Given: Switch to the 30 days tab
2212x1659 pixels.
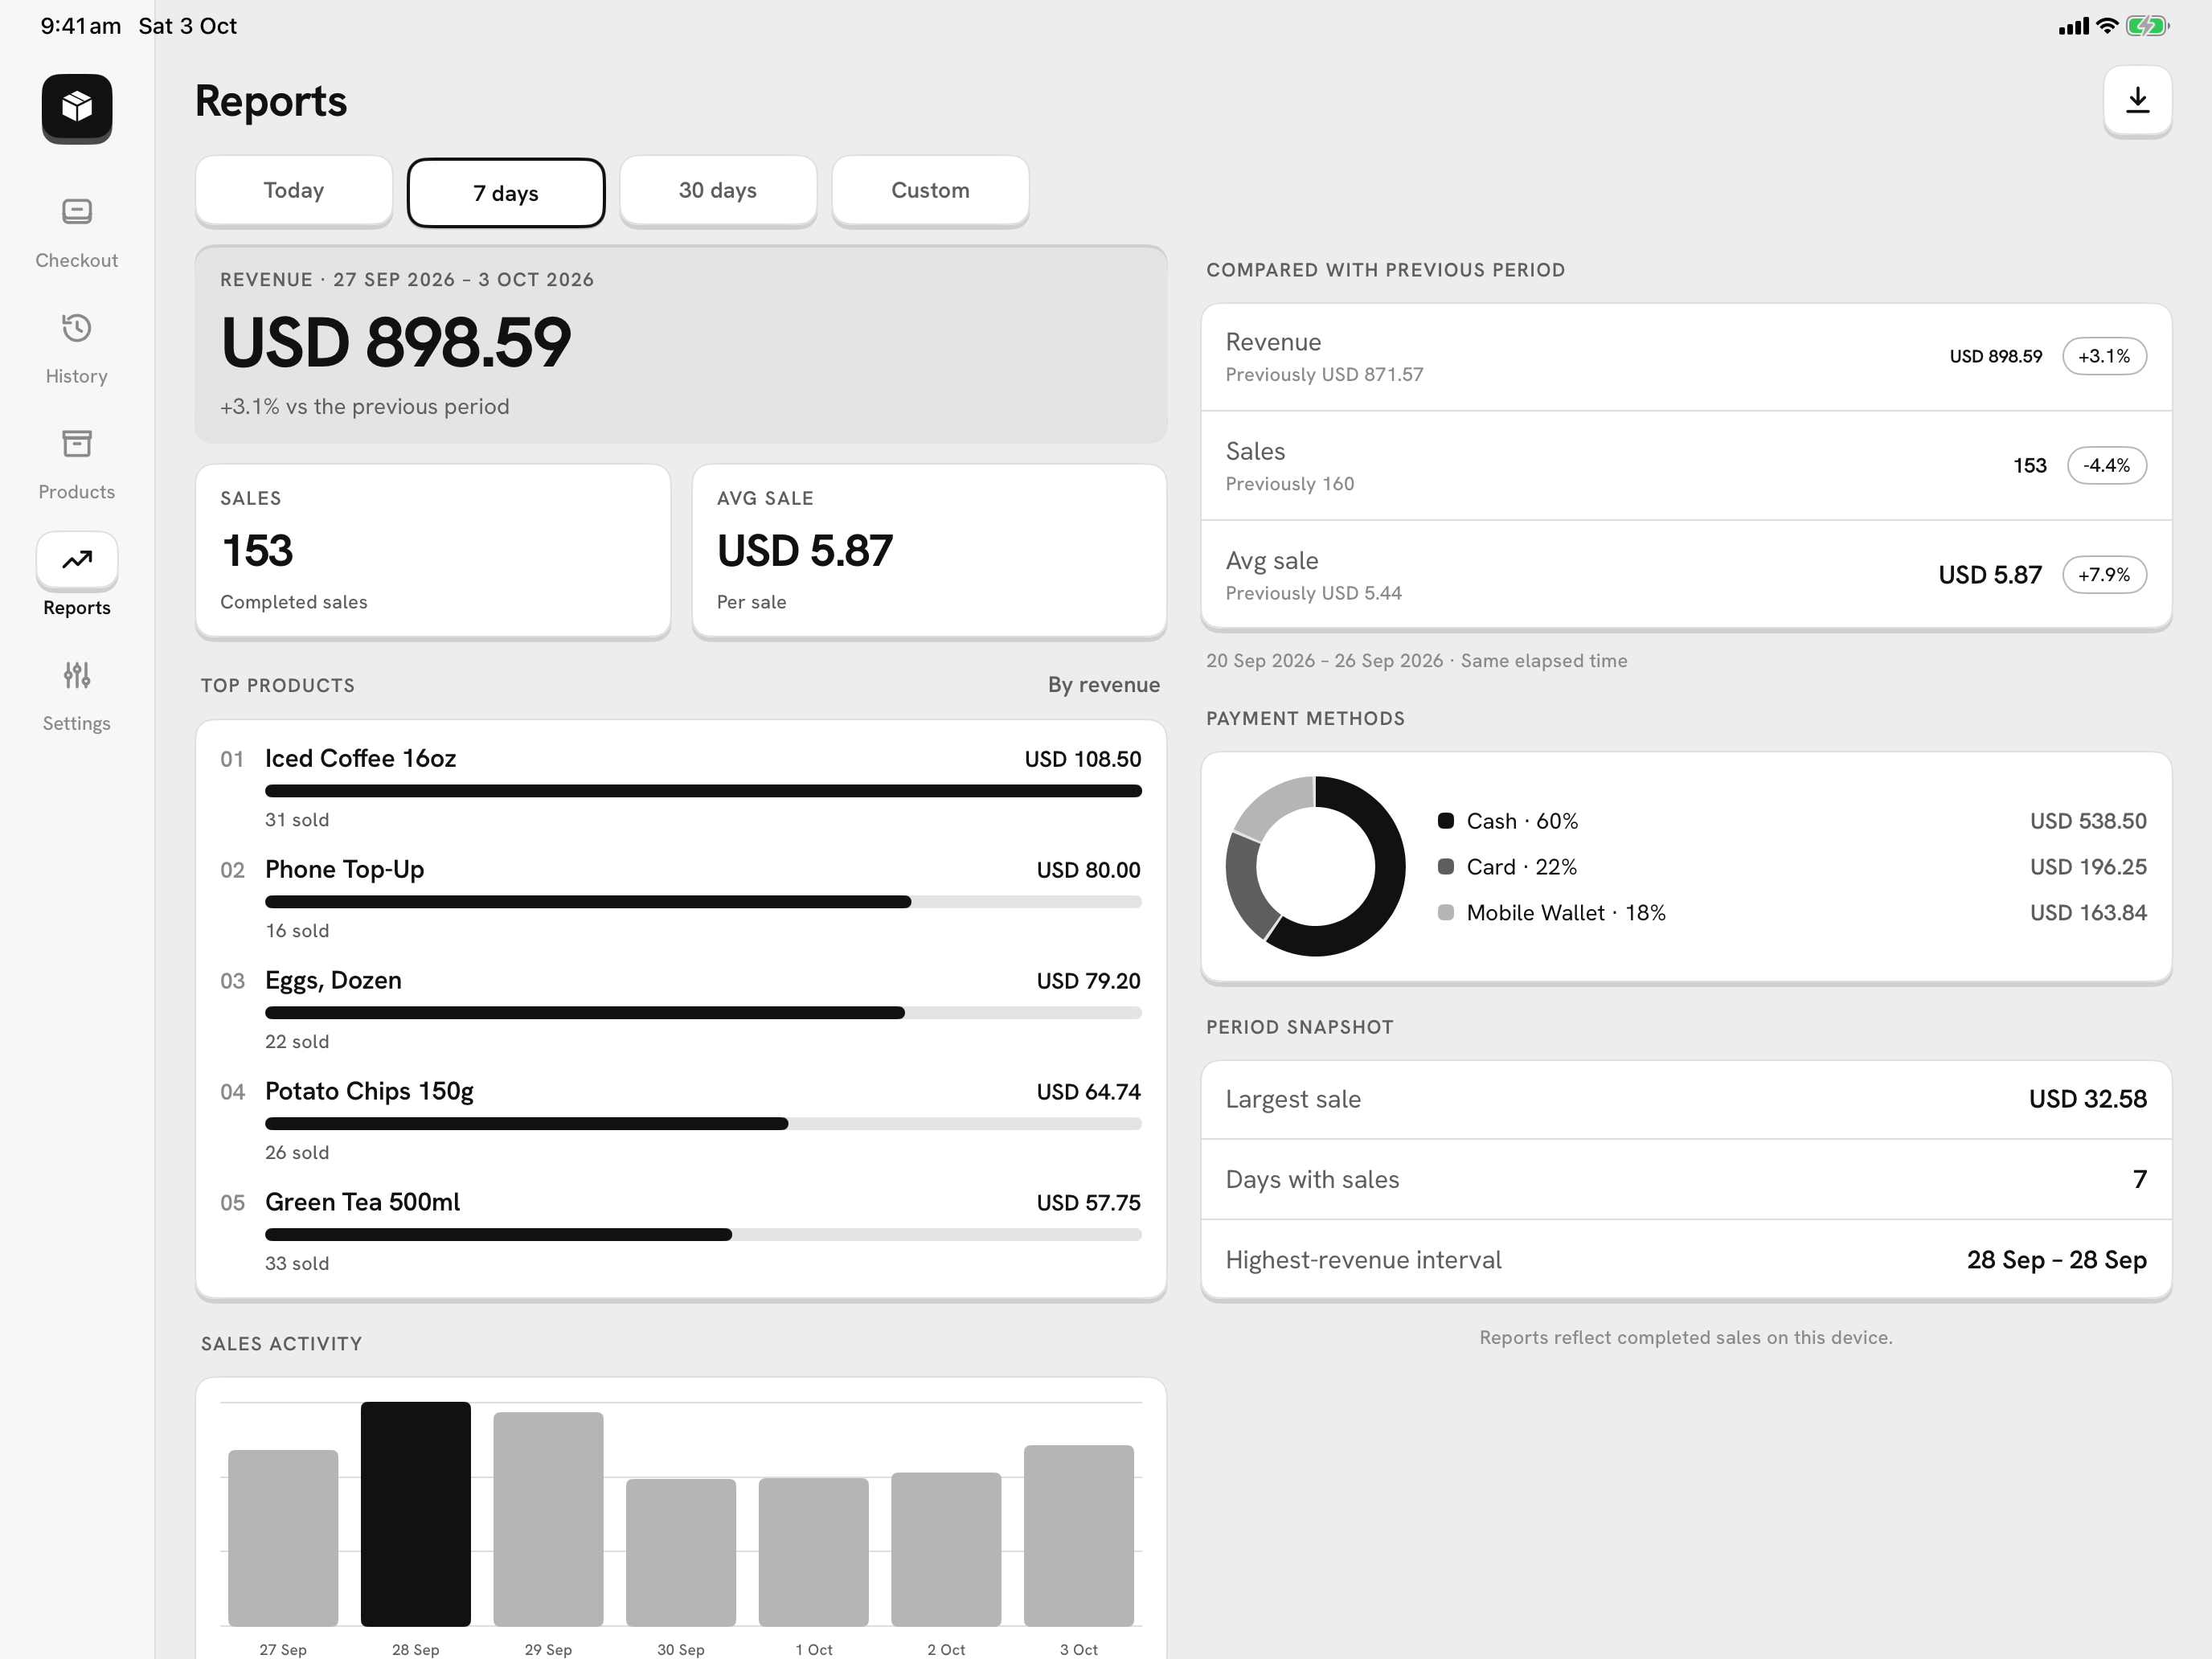Looking at the screenshot, I should pos(718,190).
